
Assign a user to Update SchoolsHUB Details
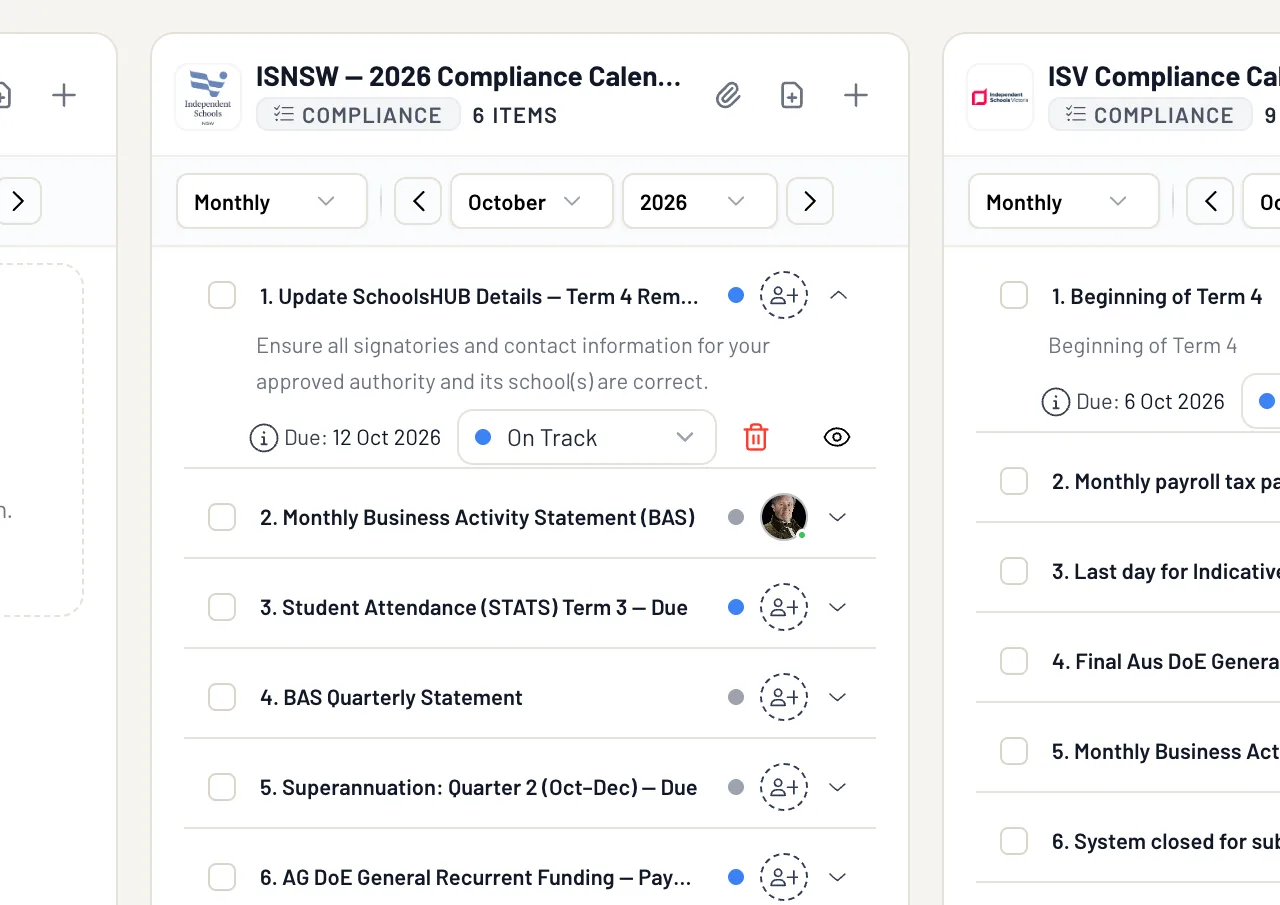784,295
